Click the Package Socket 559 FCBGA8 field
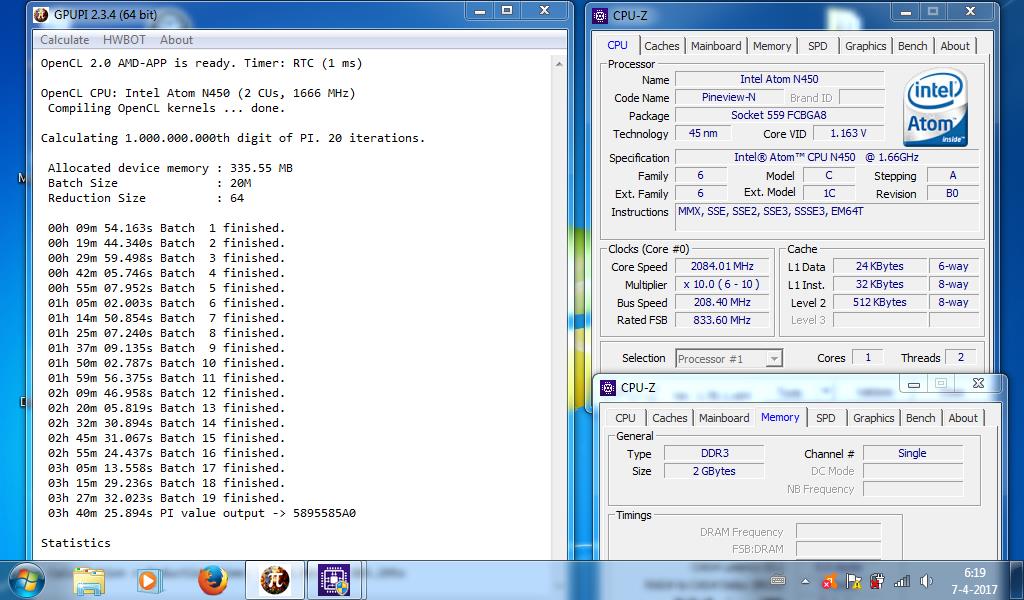 (779, 115)
